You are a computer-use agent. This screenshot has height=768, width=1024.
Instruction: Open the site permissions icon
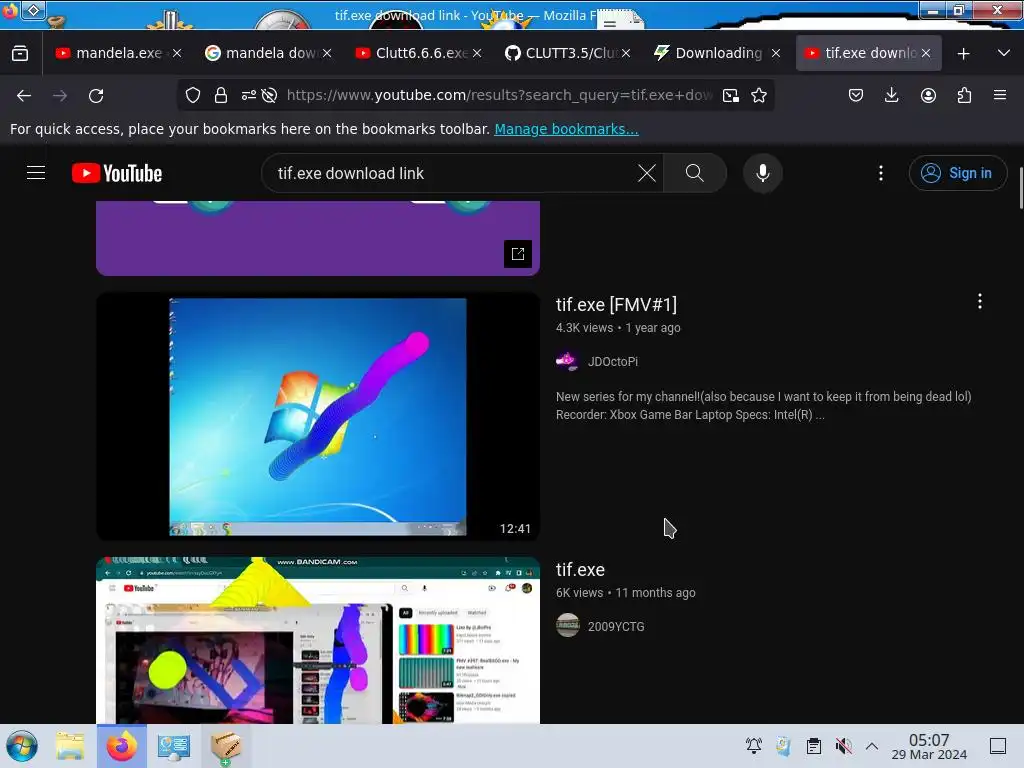(248, 95)
